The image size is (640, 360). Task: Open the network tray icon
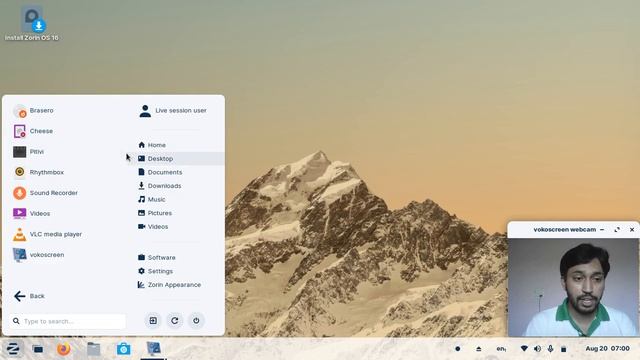[x=524, y=349]
